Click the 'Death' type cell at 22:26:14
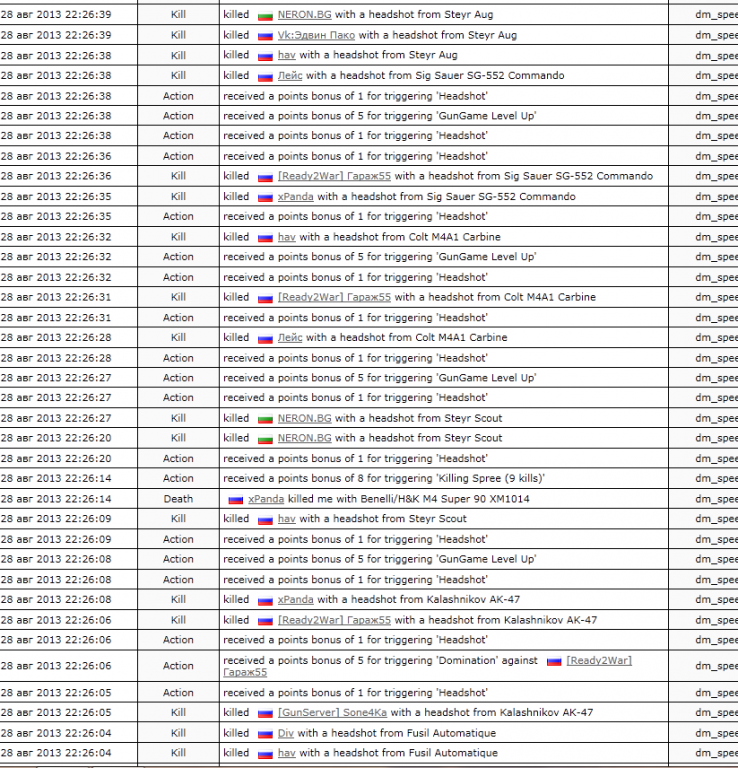 (x=178, y=498)
